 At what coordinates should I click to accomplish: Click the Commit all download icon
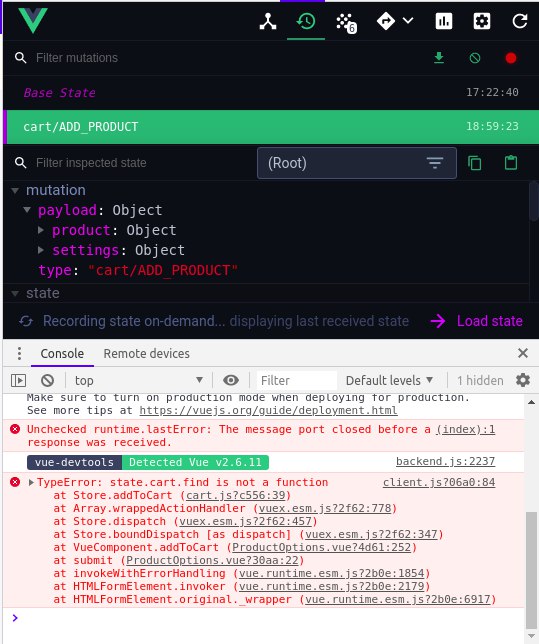[x=439, y=58]
